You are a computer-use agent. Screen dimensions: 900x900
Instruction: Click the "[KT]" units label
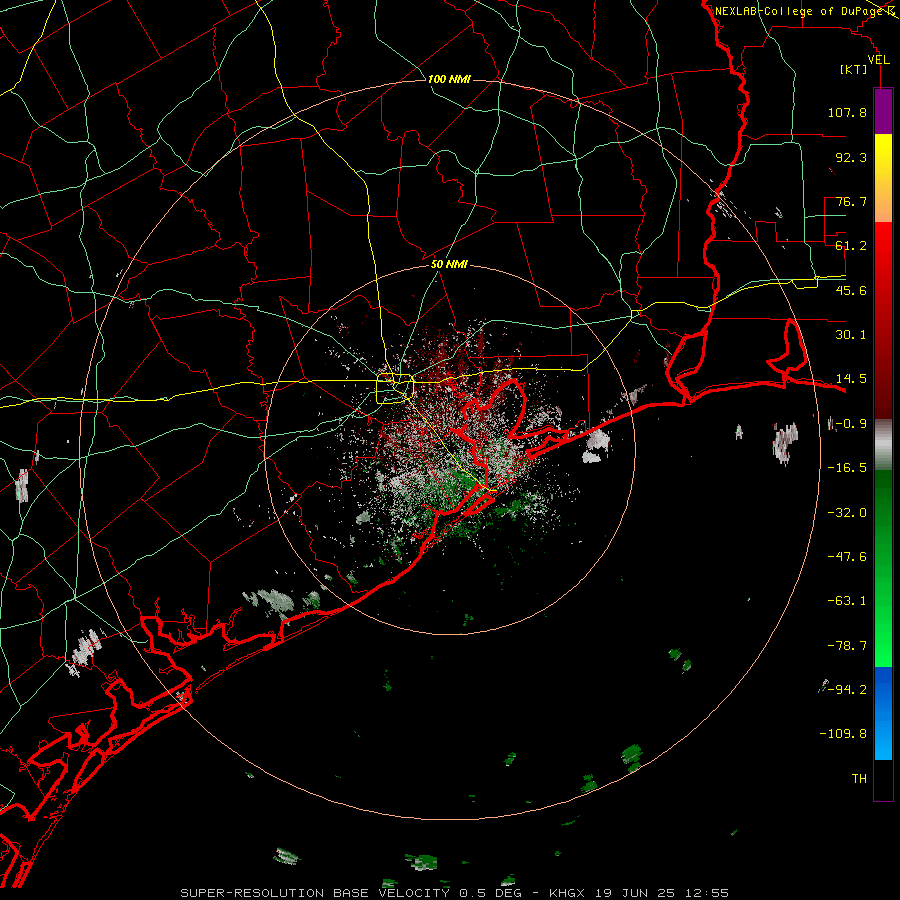point(854,69)
